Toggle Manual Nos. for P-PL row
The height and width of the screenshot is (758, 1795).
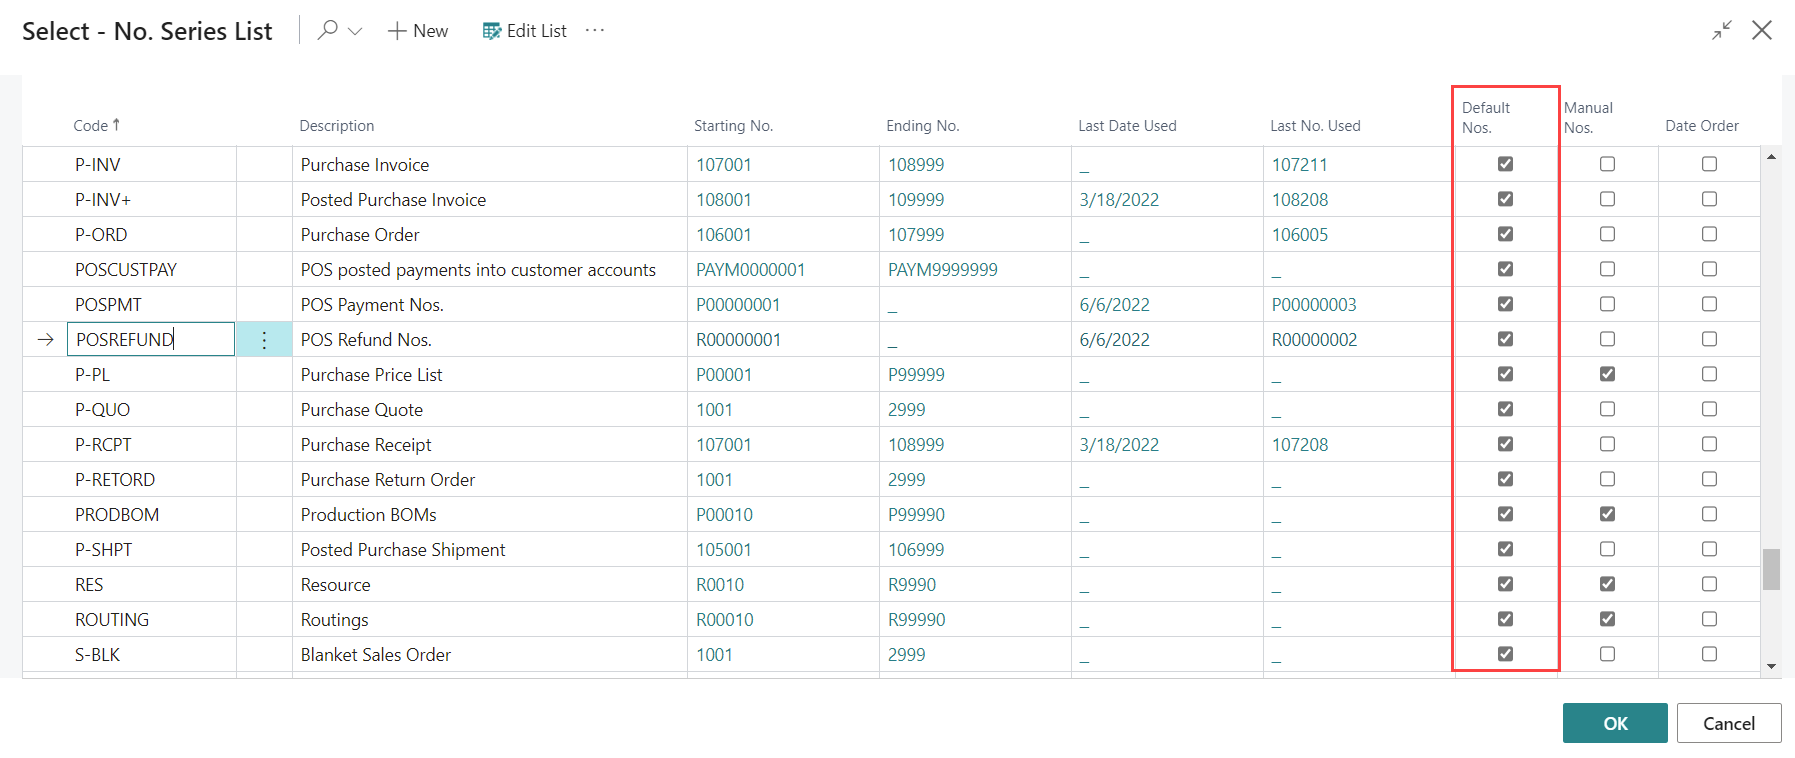pyautogui.click(x=1607, y=374)
